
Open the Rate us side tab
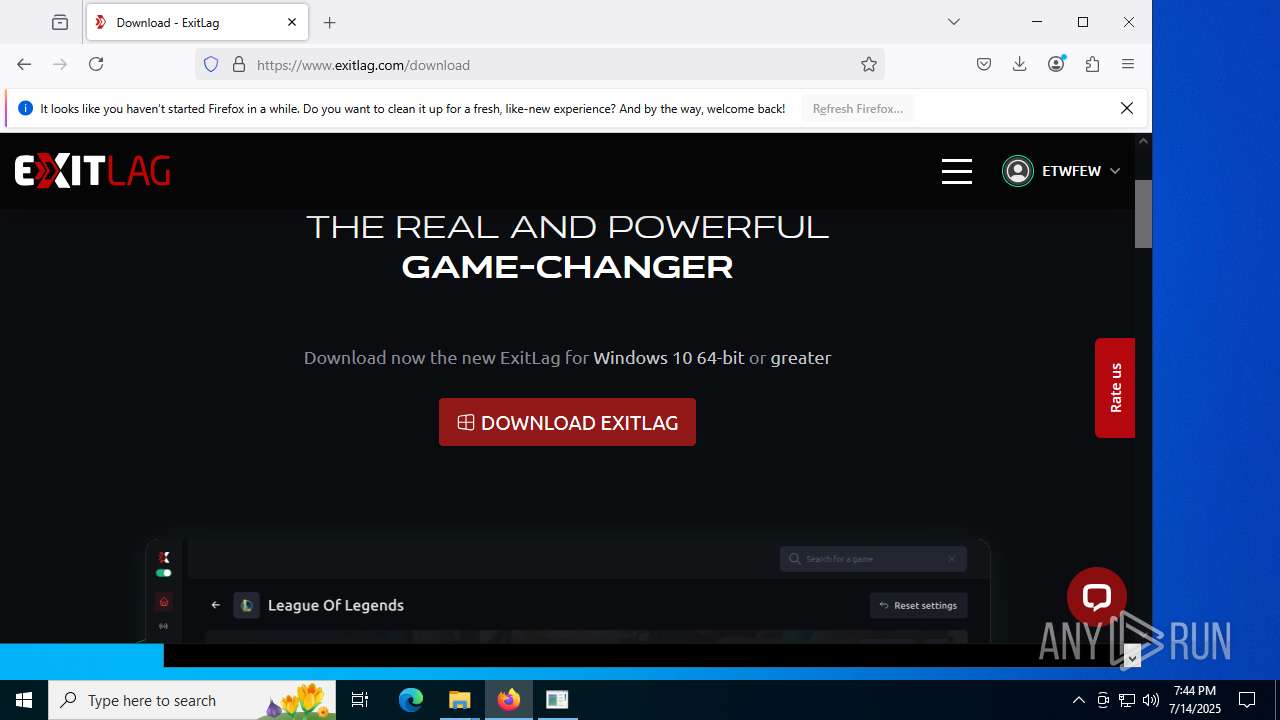click(1115, 388)
